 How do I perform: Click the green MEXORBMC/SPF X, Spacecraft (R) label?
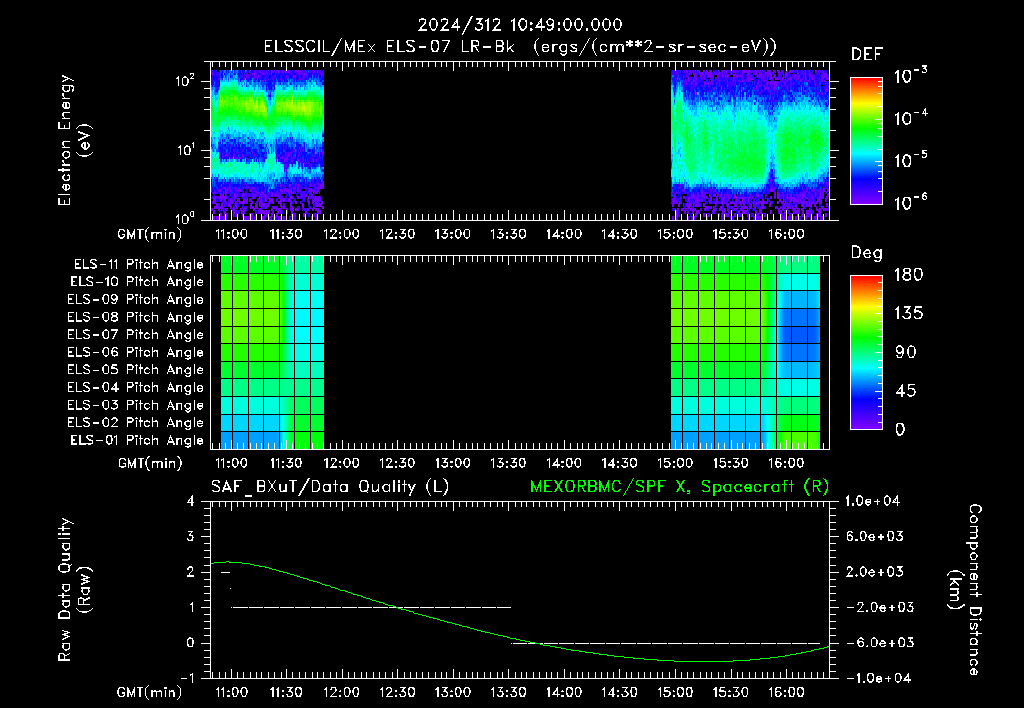[x=679, y=487]
